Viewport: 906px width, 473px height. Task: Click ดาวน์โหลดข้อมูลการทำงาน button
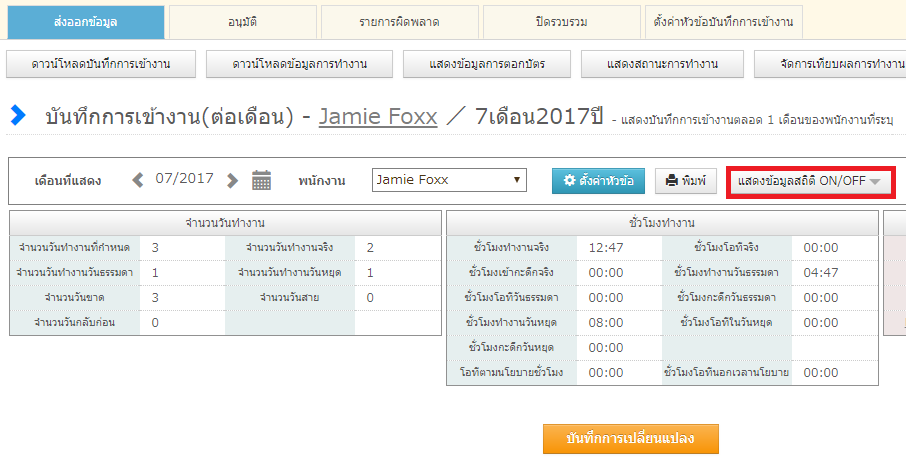[299, 64]
